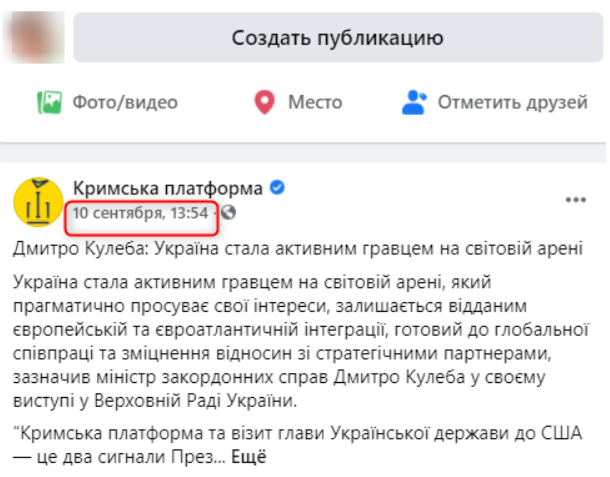Select the Место text label
The image size is (610, 477).
(315, 102)
